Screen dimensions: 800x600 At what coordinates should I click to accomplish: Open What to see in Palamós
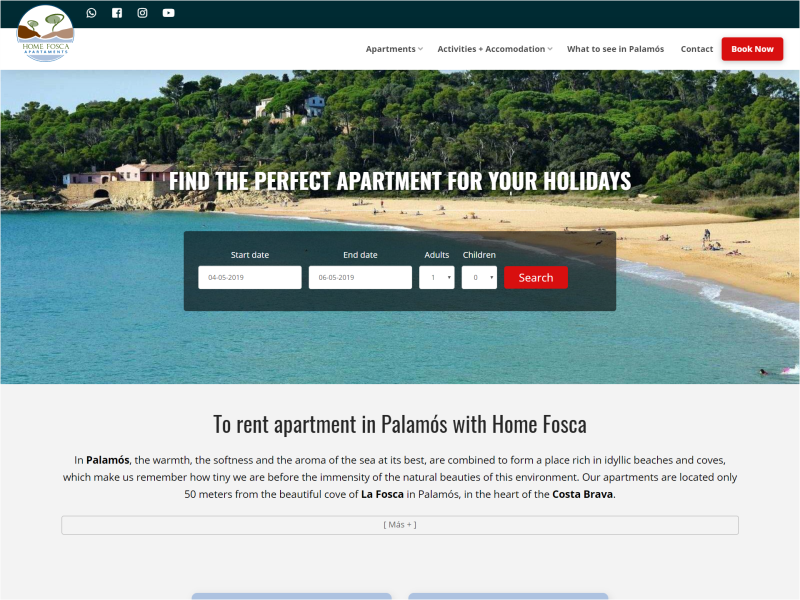(x=615, y=49)
